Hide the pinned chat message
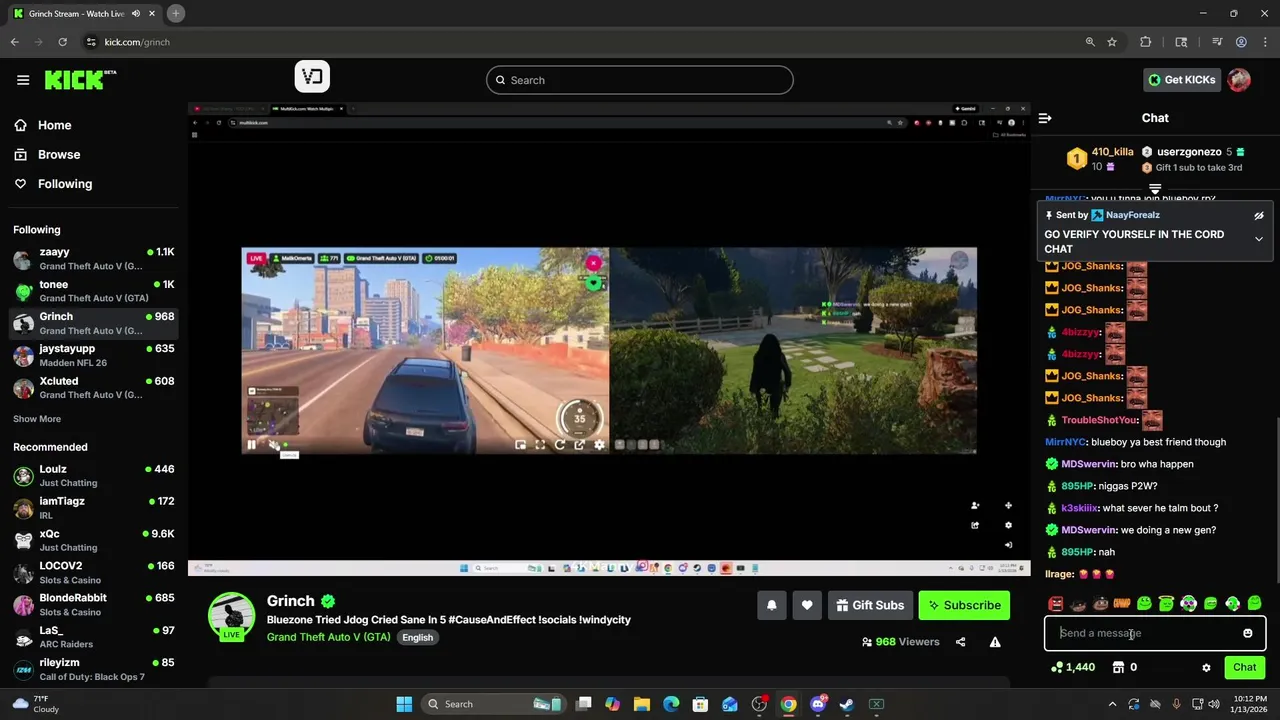Image resolution: width=1280 pixels, height=720 pixels. pyautogui.click(x=1259, y=215)
